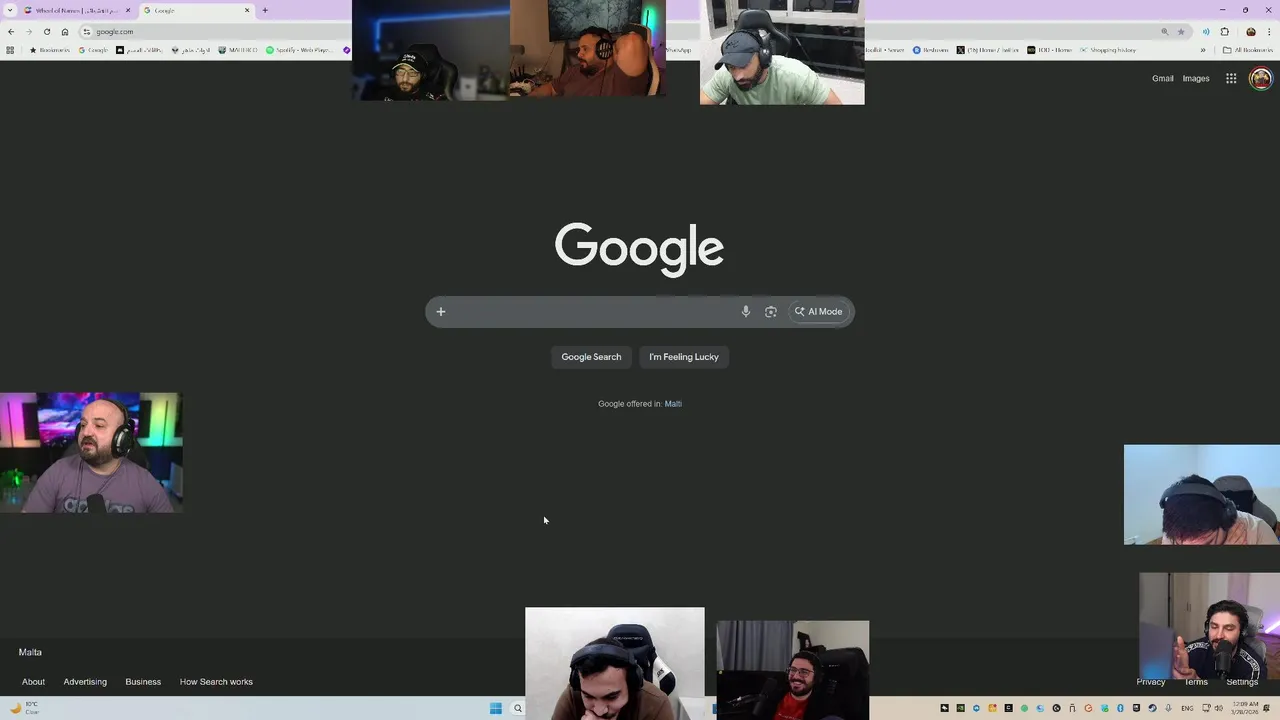Click the plus icon in search box

pos(441,311)
